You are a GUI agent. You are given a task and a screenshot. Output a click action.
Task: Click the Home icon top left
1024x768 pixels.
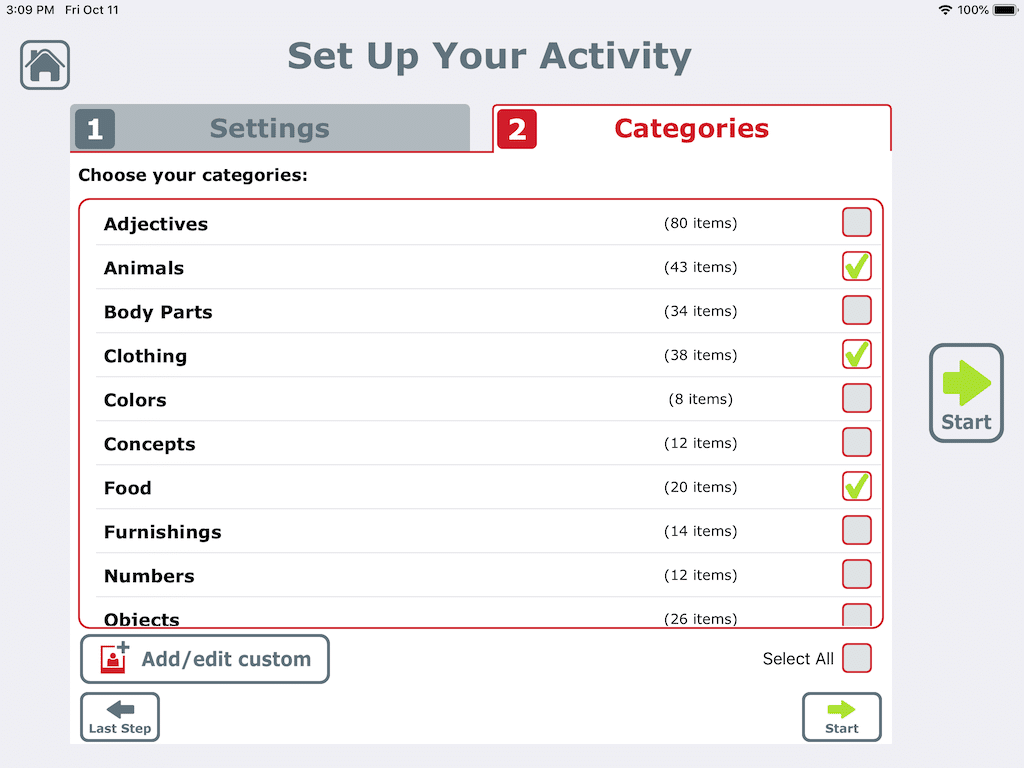pos(44,64)
